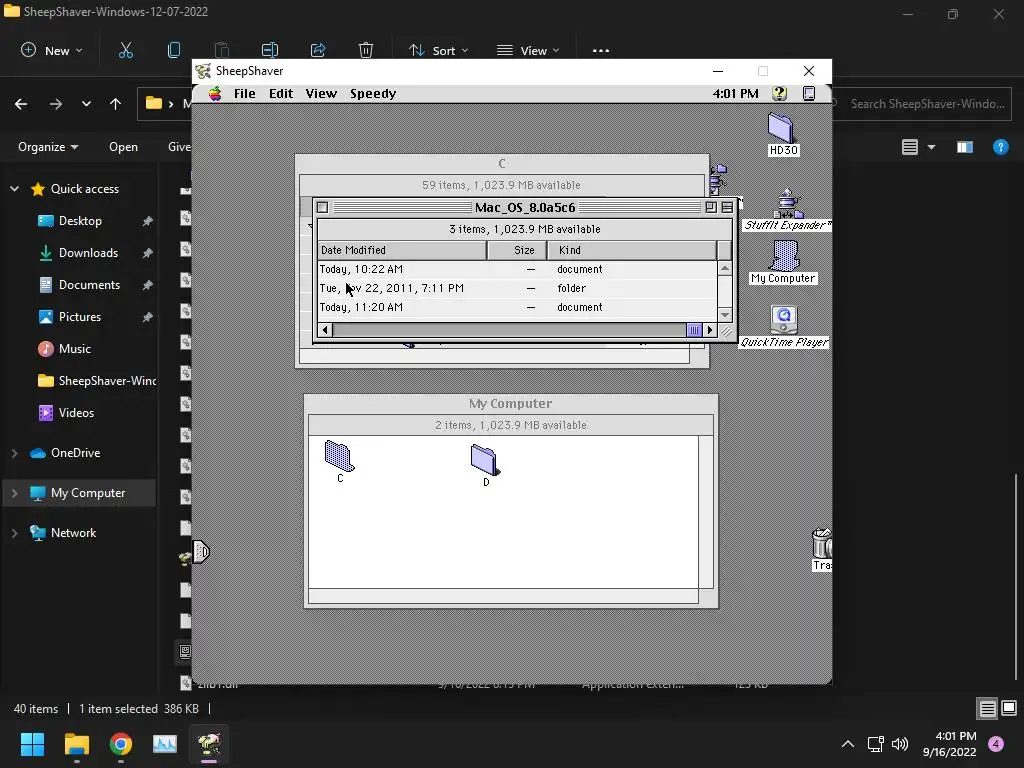The width and height of the screenshot is (1024, 768).
Task: Click the Share icon in Explorer toolbar
Action: (318, 50)
